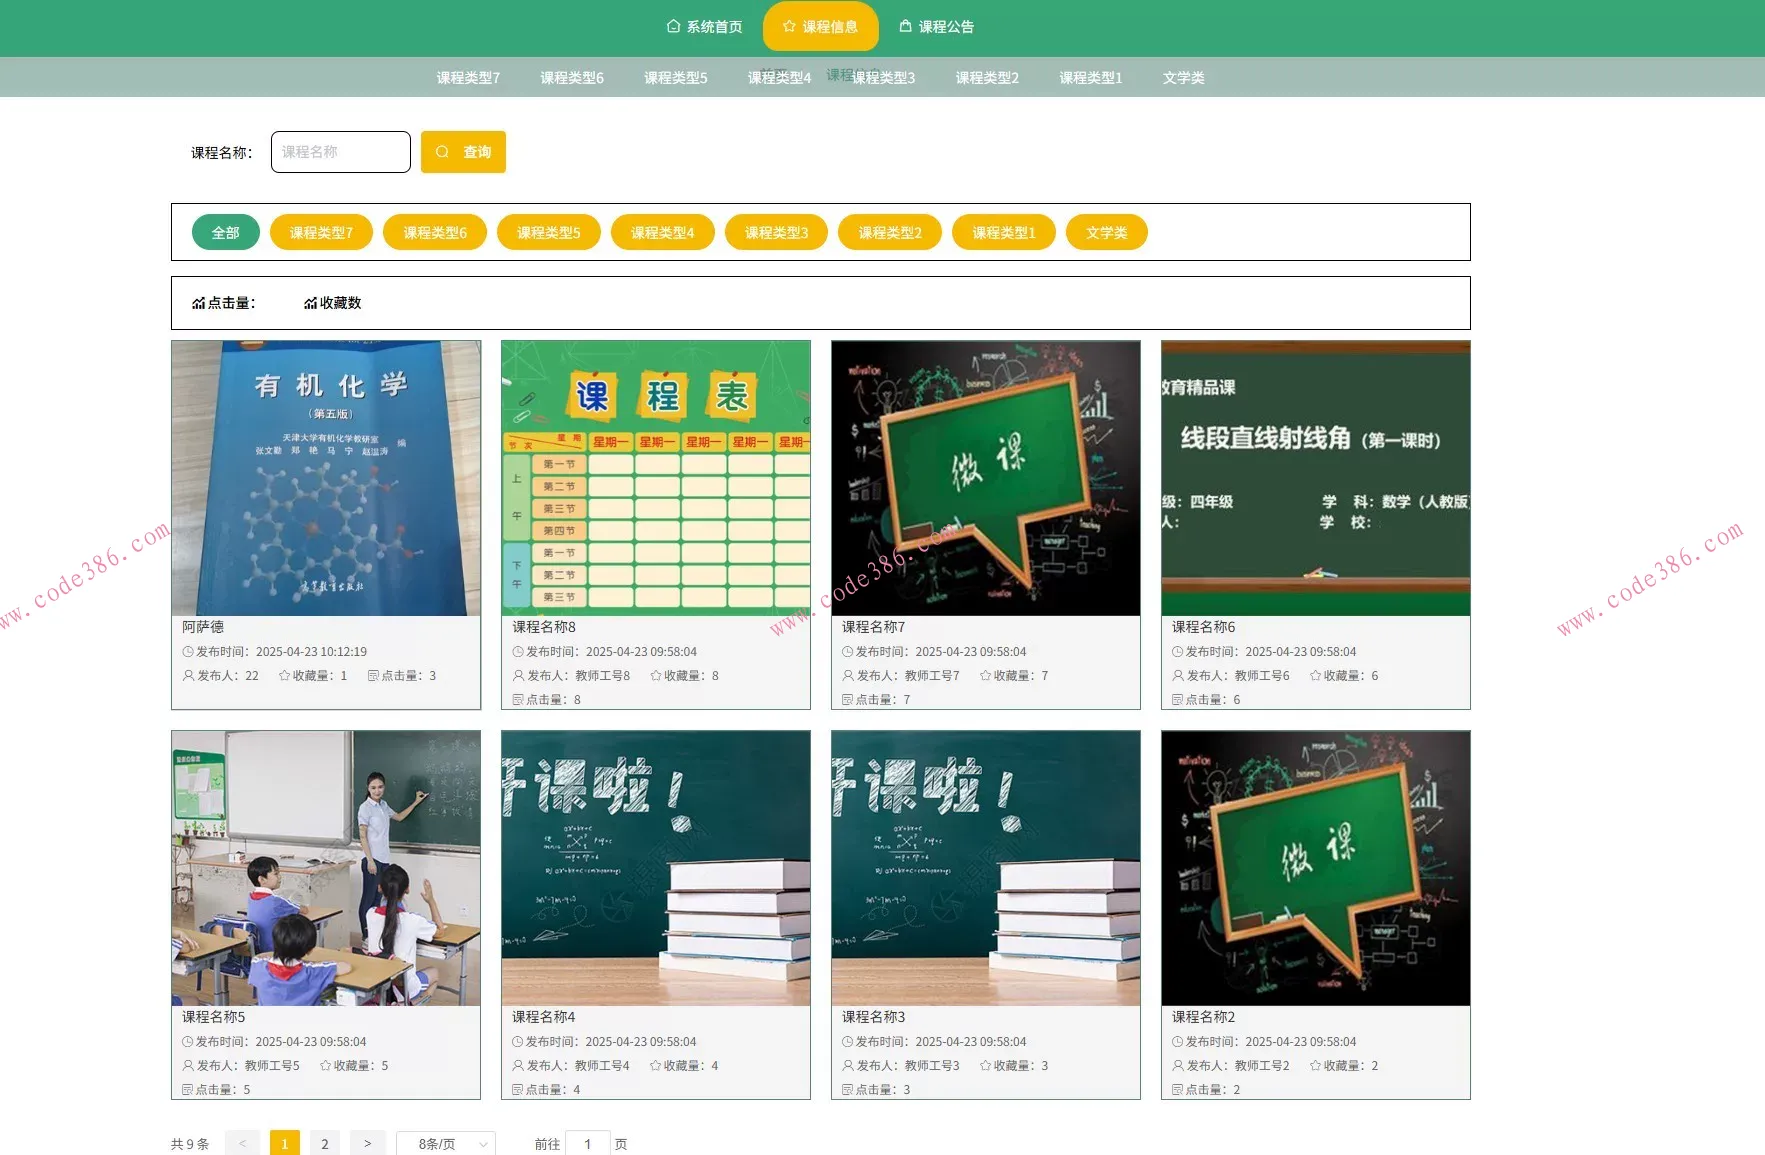1765x1155 pixels.
Task: Open the classroom teacher photo for 课程名称5
Action: point(326,868)
